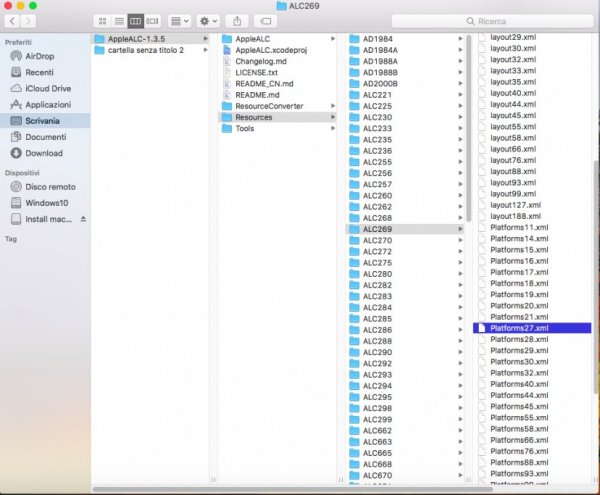Switch to icon view
Viewport: 600px width, 495px height.
point(102,21)
